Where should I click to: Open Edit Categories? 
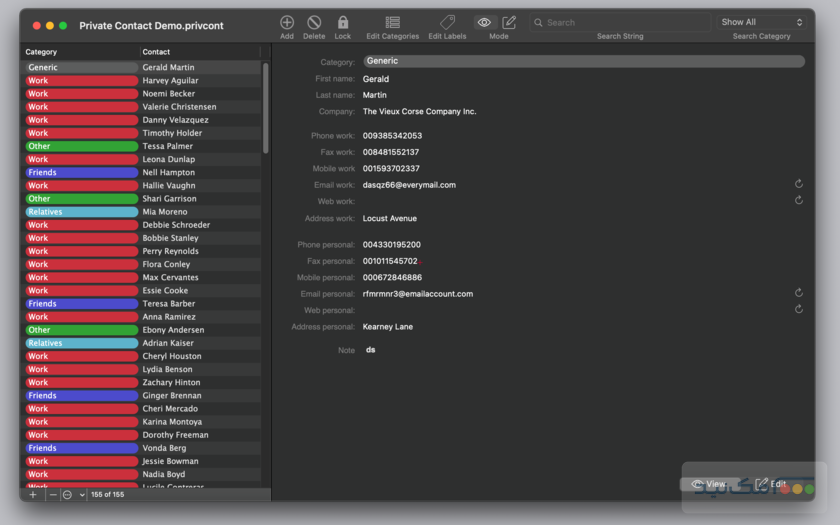[393, 22]
